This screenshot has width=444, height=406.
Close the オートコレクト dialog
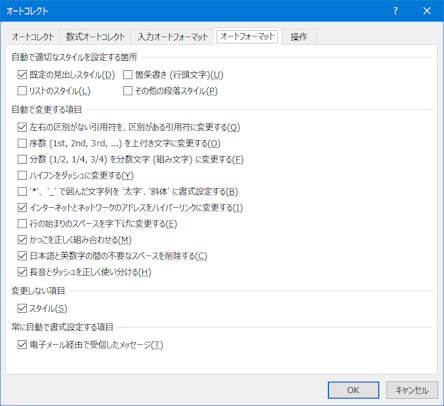coord(427,11)
